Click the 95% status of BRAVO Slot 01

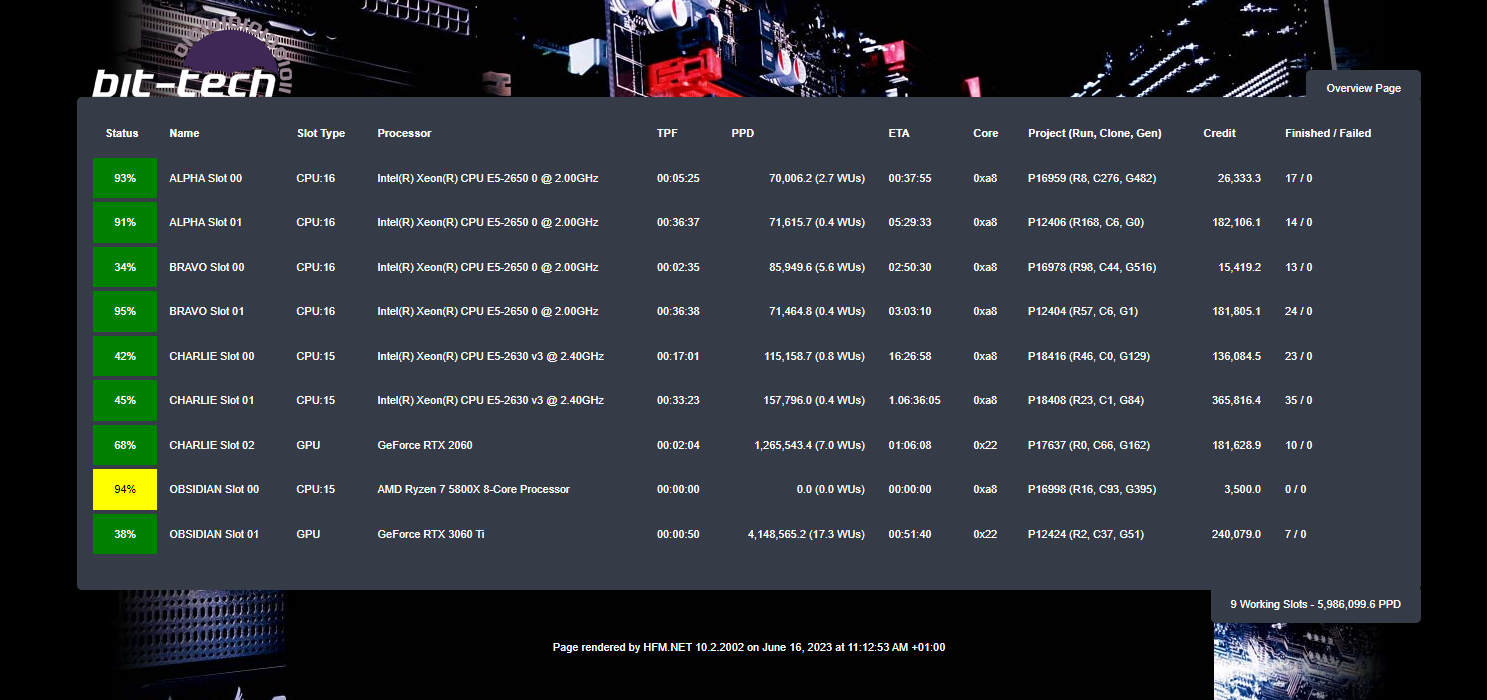(x=125, y=311)
